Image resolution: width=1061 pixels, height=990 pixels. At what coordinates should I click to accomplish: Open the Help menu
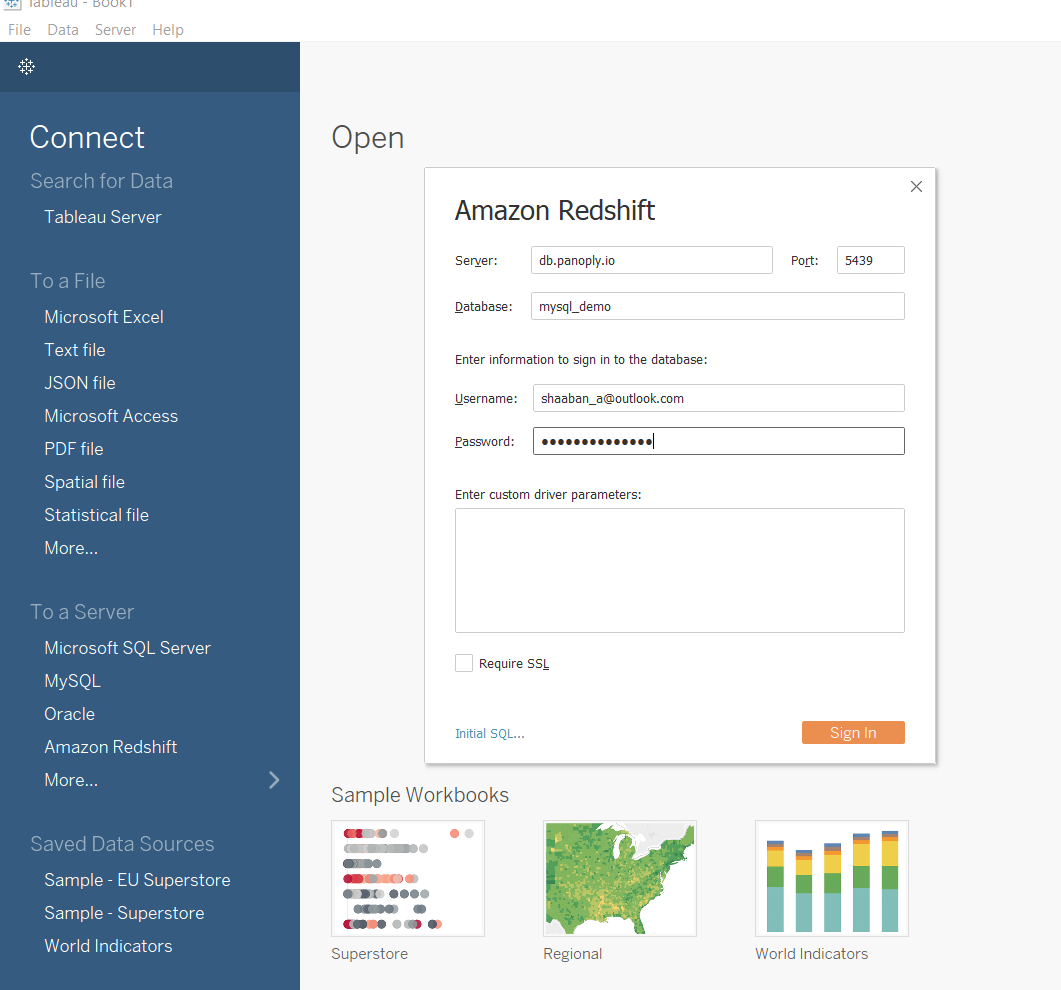[168, 30]
